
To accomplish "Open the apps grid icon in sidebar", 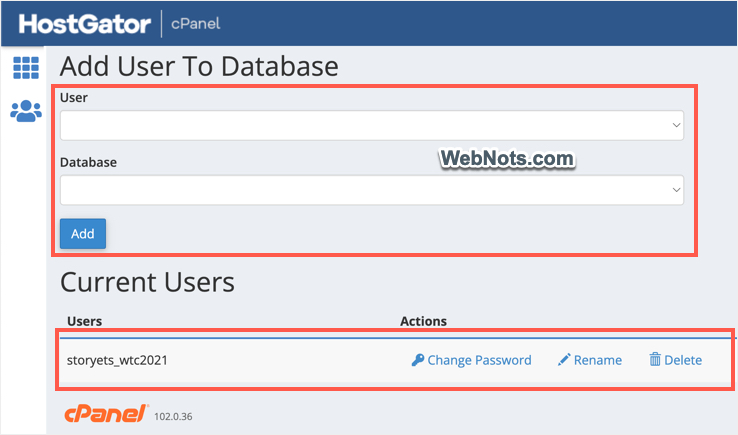I will (26, 68).
